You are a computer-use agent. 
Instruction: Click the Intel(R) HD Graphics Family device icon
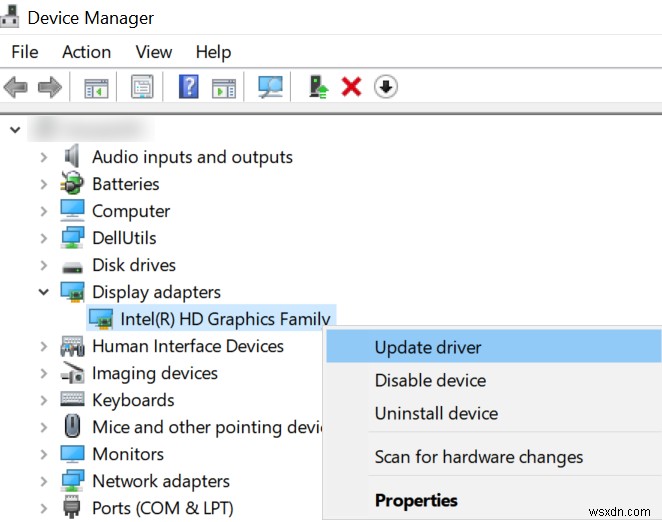(x=100, y=319)
